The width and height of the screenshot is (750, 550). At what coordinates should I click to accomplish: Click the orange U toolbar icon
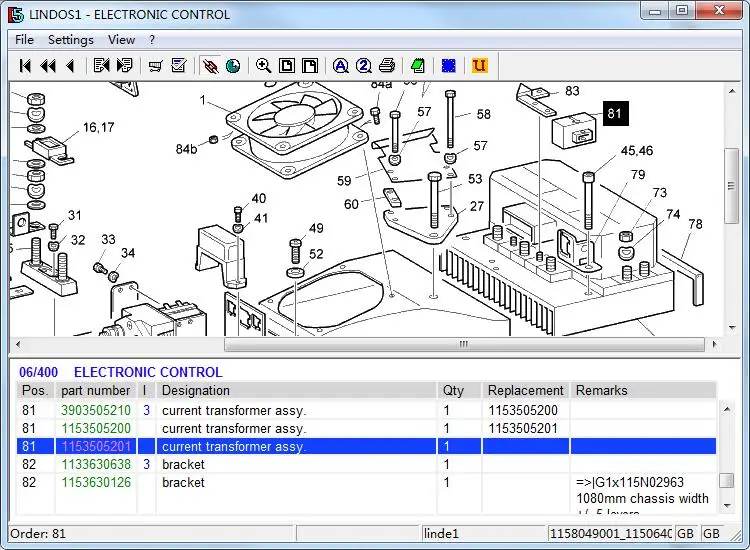click(x=479, y=66)
